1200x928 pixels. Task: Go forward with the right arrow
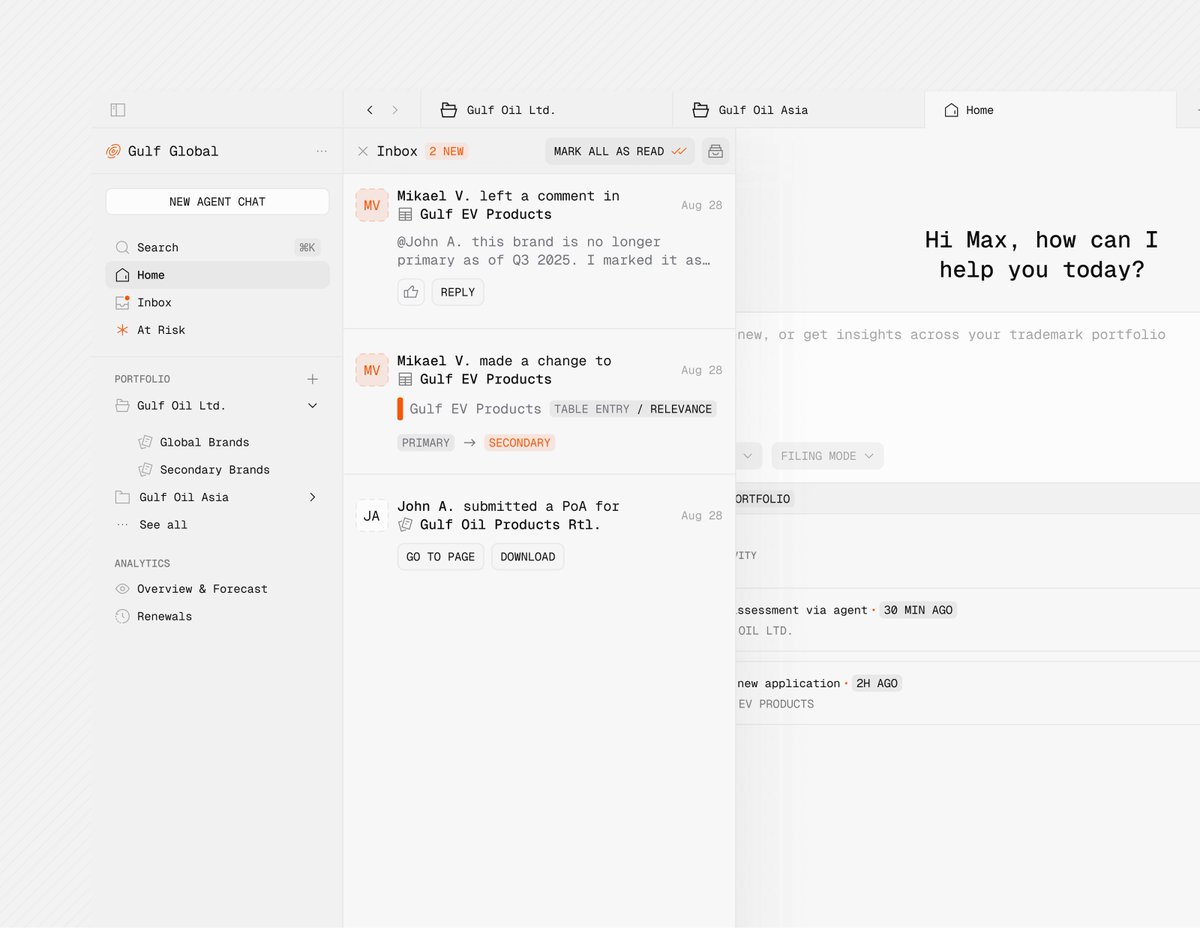[x=395, y=110]
